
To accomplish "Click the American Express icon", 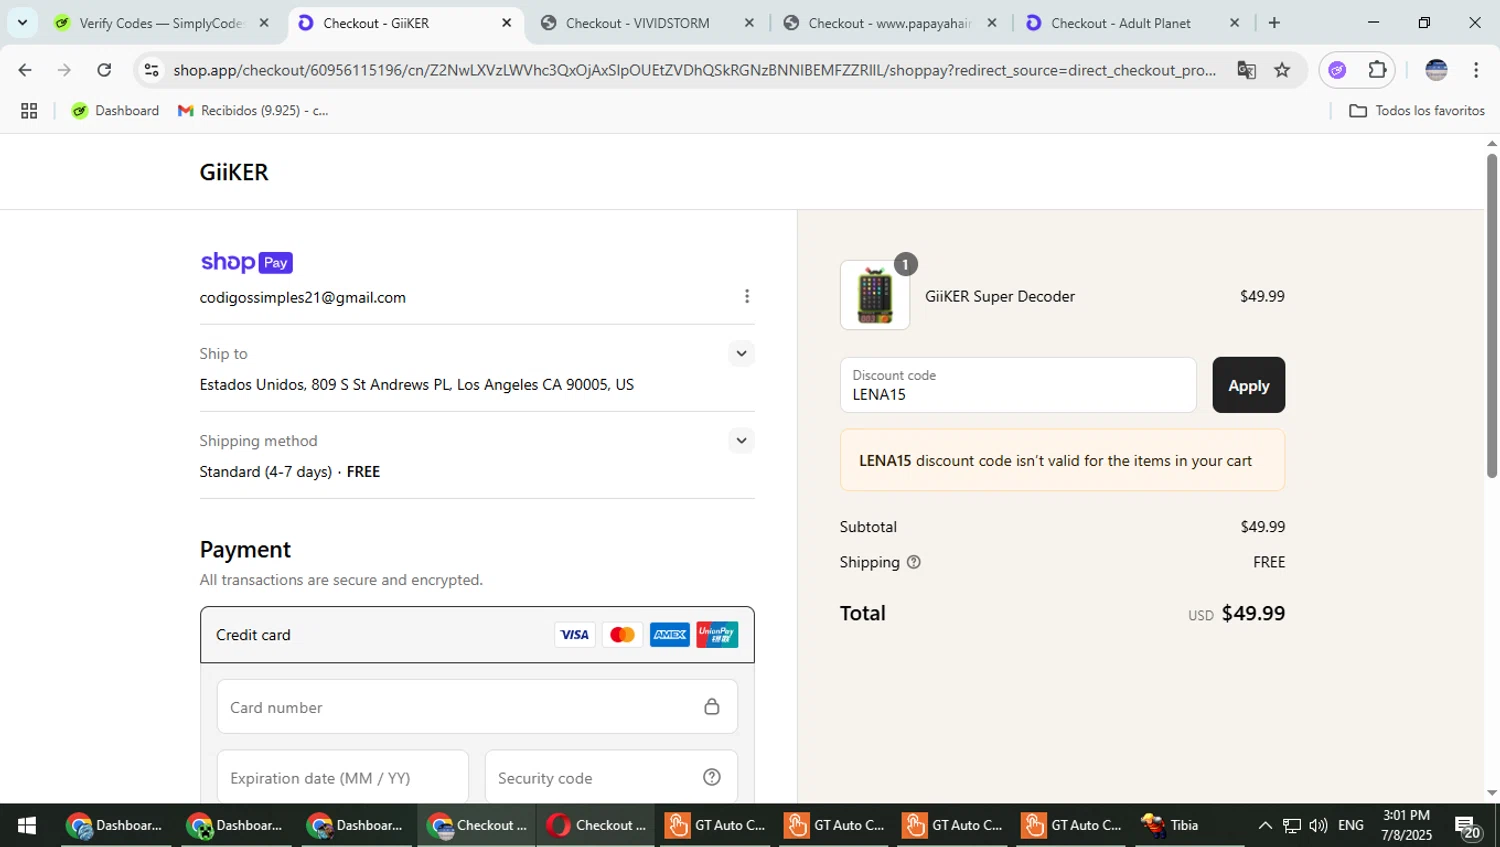I will (x=670, y=635).
